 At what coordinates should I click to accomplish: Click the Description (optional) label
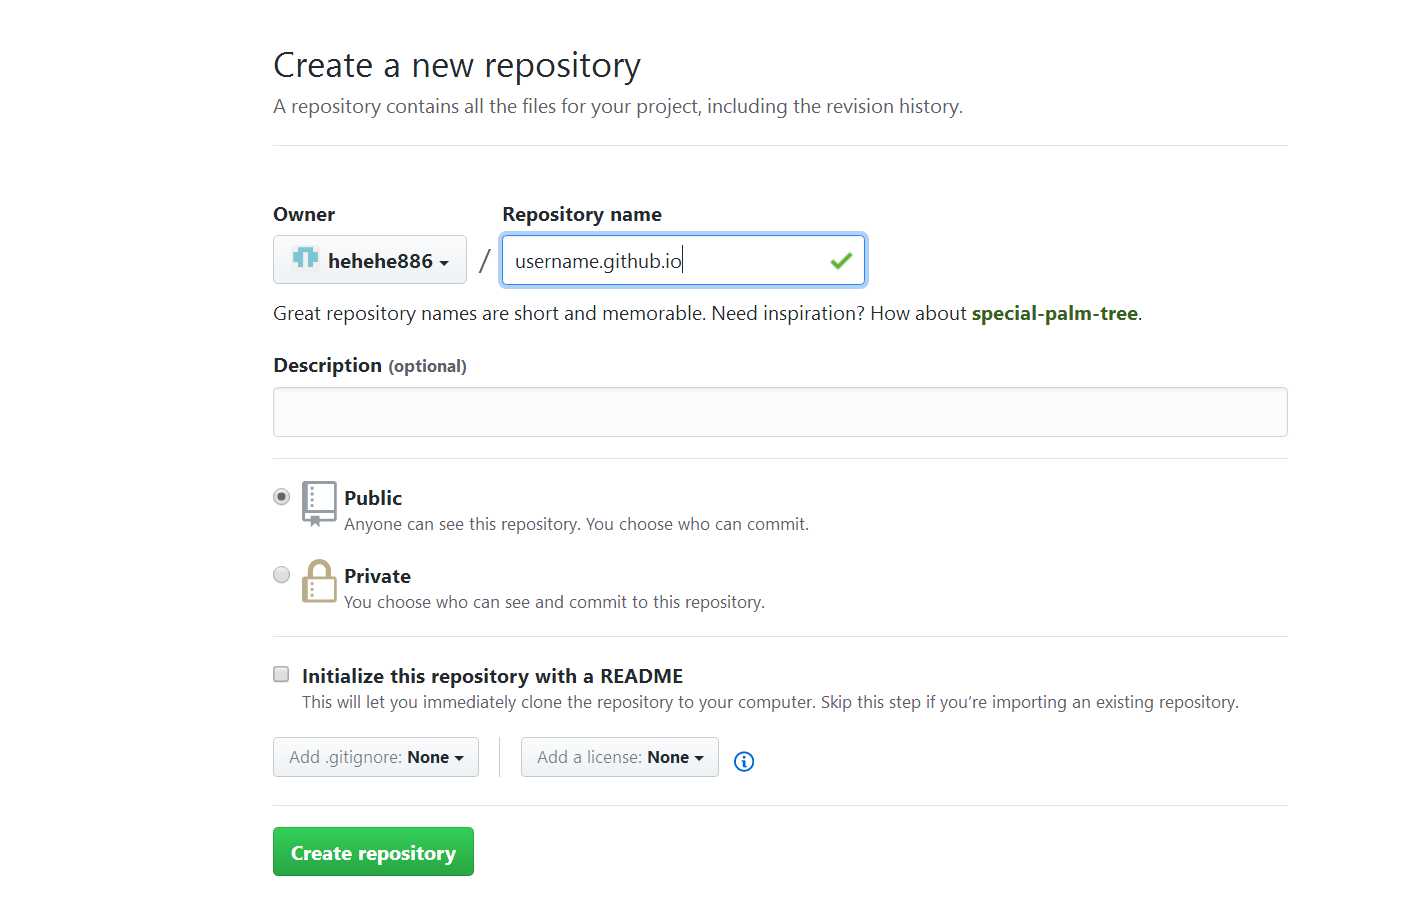point(370,366)
